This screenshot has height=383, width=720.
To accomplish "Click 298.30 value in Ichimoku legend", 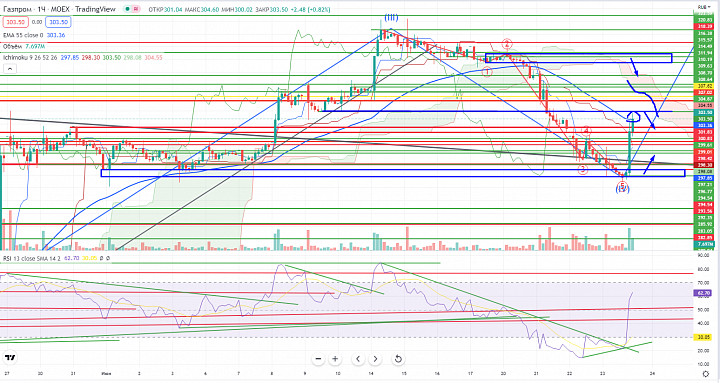I will 91,57.
